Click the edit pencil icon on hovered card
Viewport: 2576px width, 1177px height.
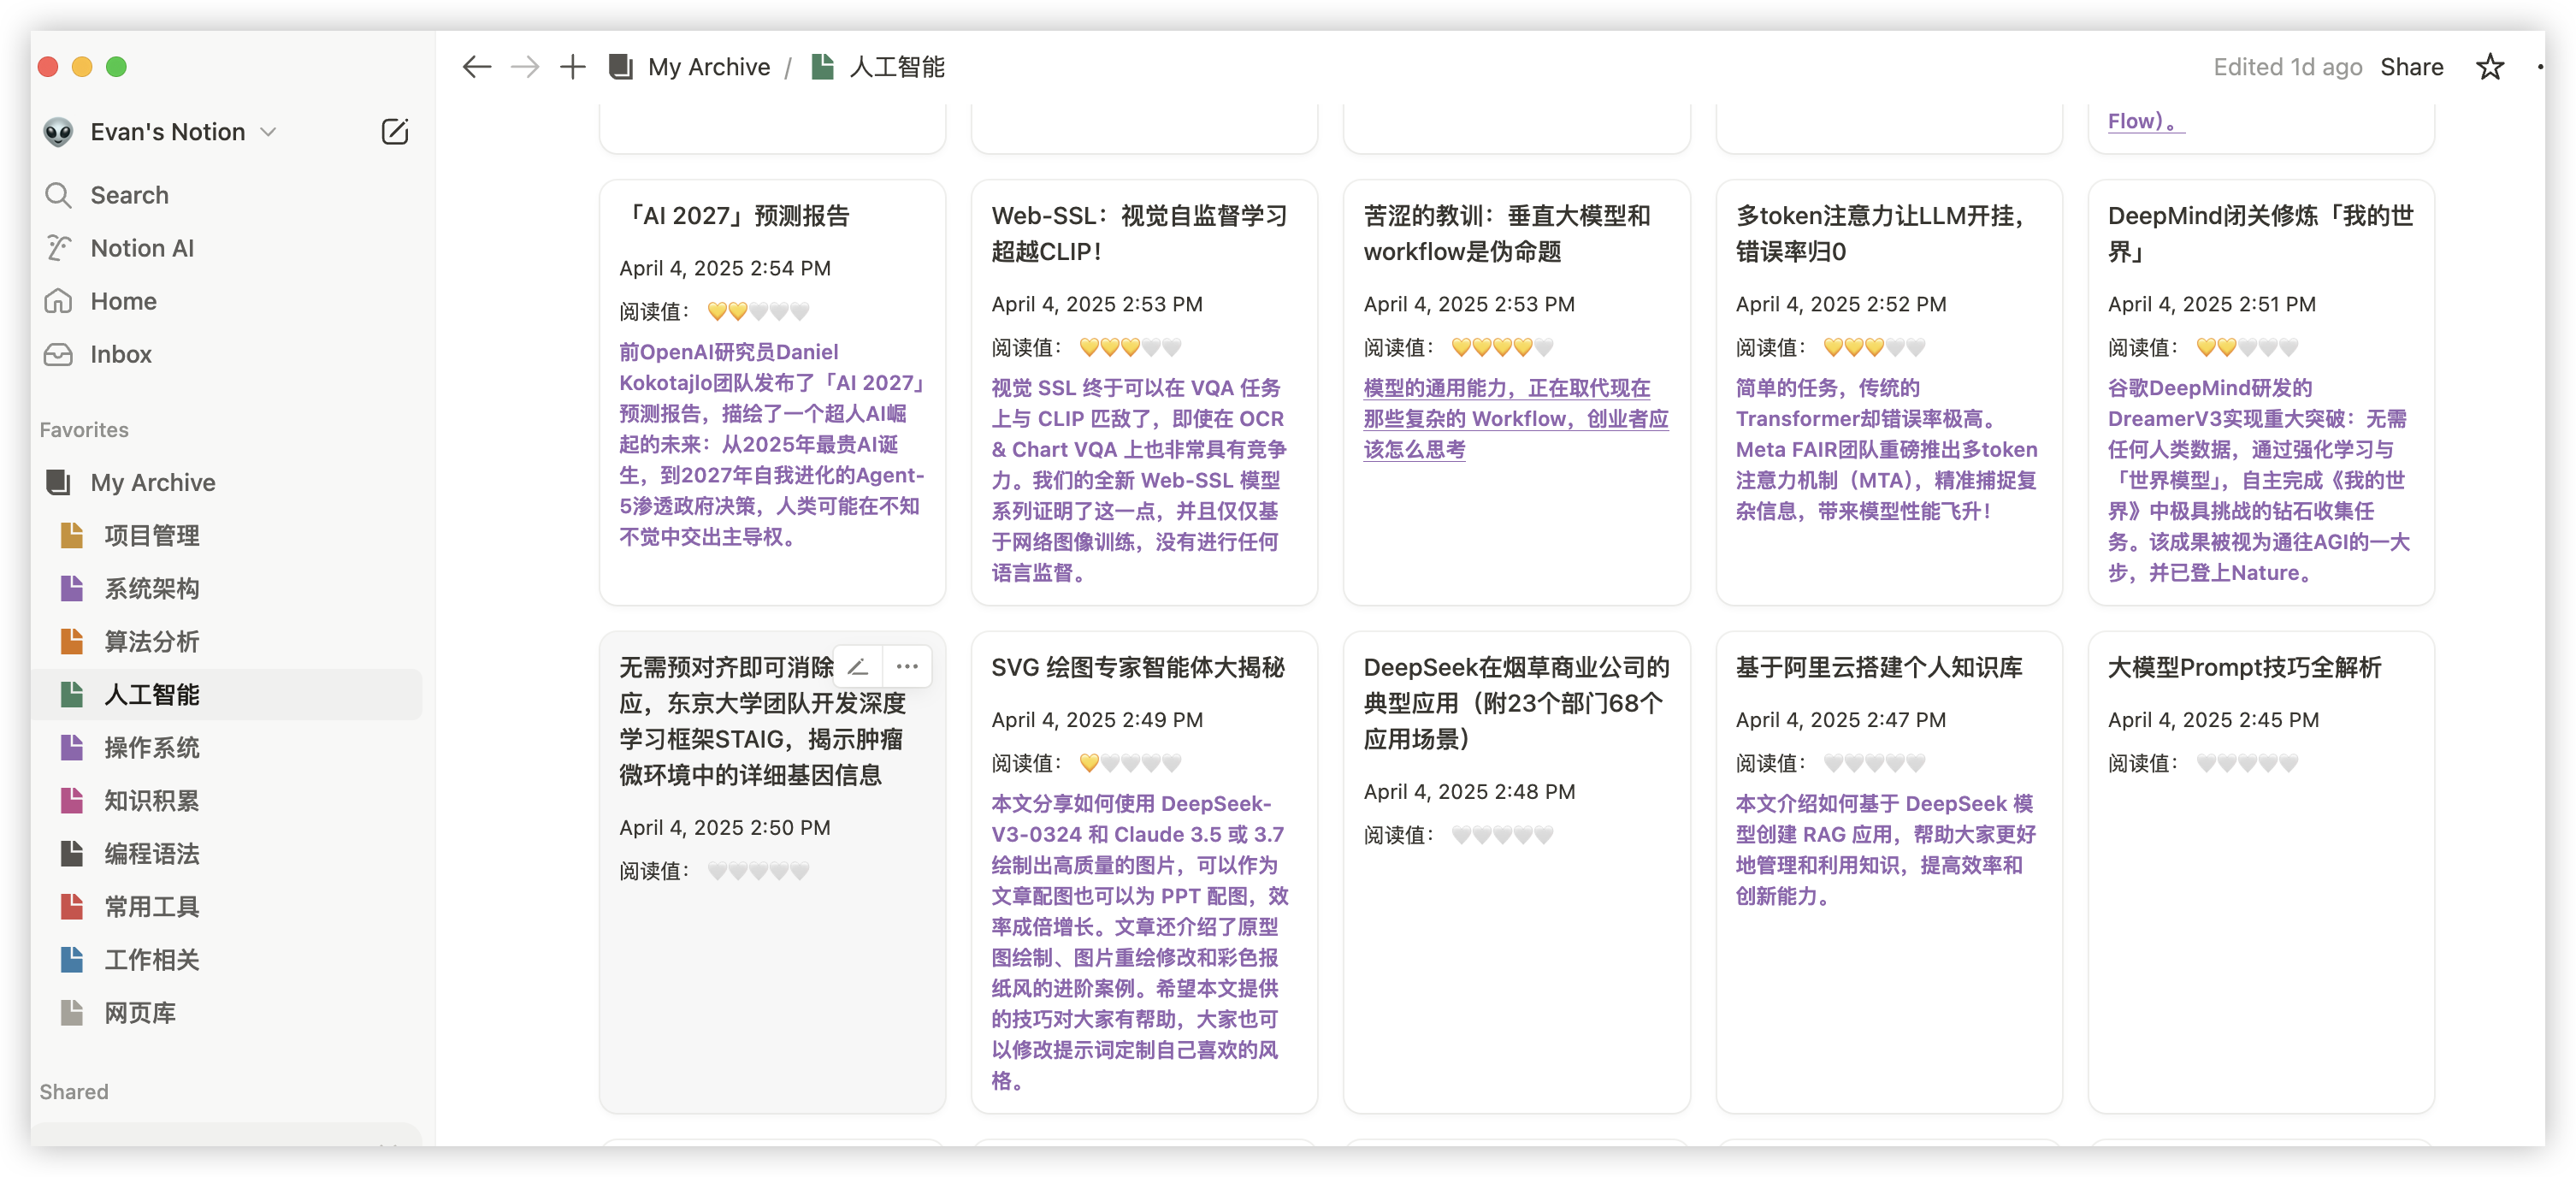click(x=858, y=667)
